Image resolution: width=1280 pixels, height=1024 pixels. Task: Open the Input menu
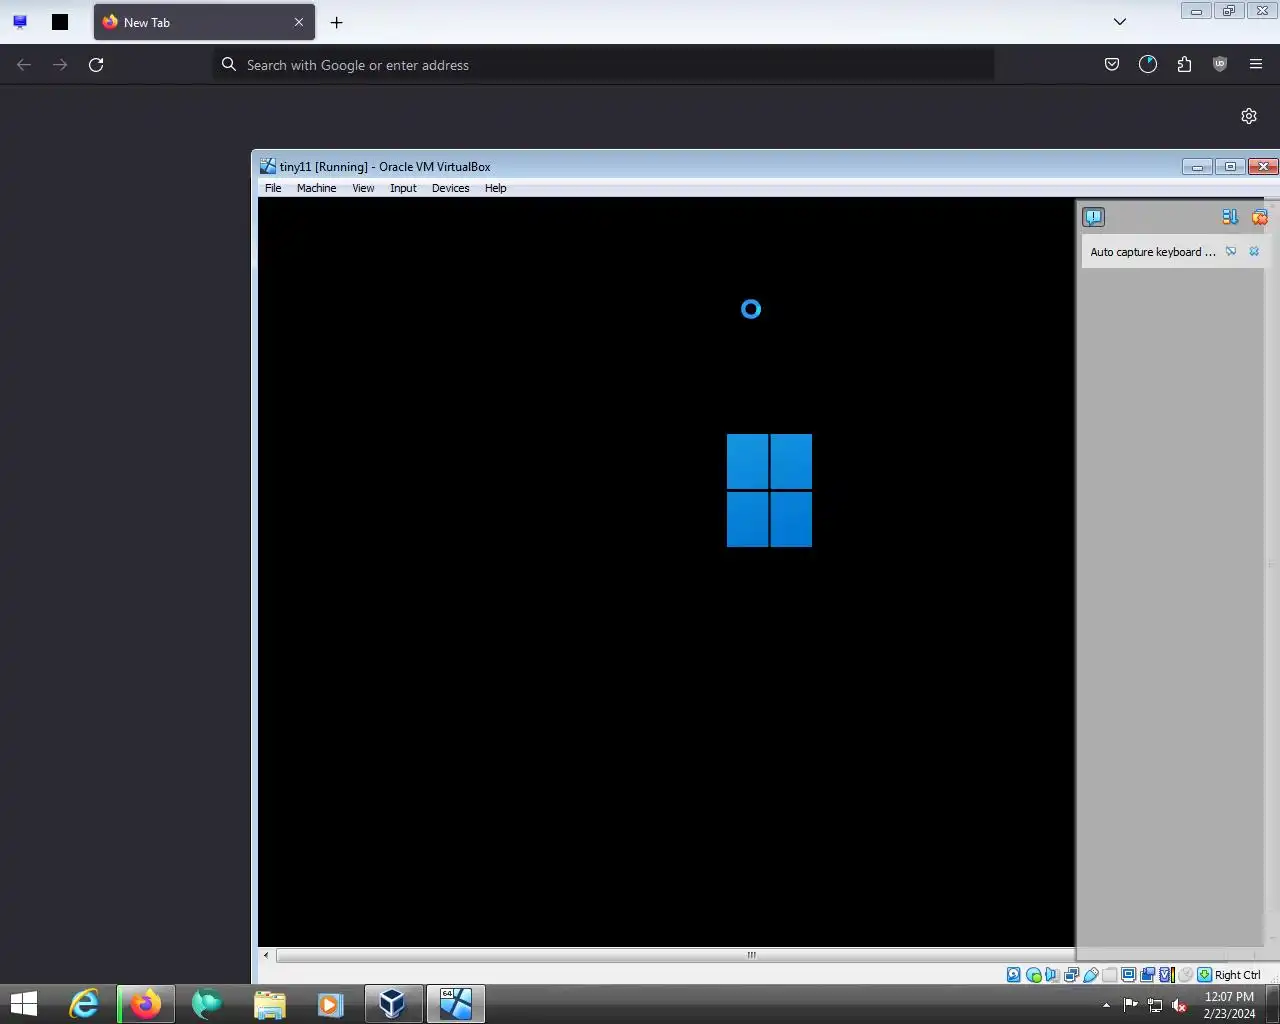(x=403, y=188)
